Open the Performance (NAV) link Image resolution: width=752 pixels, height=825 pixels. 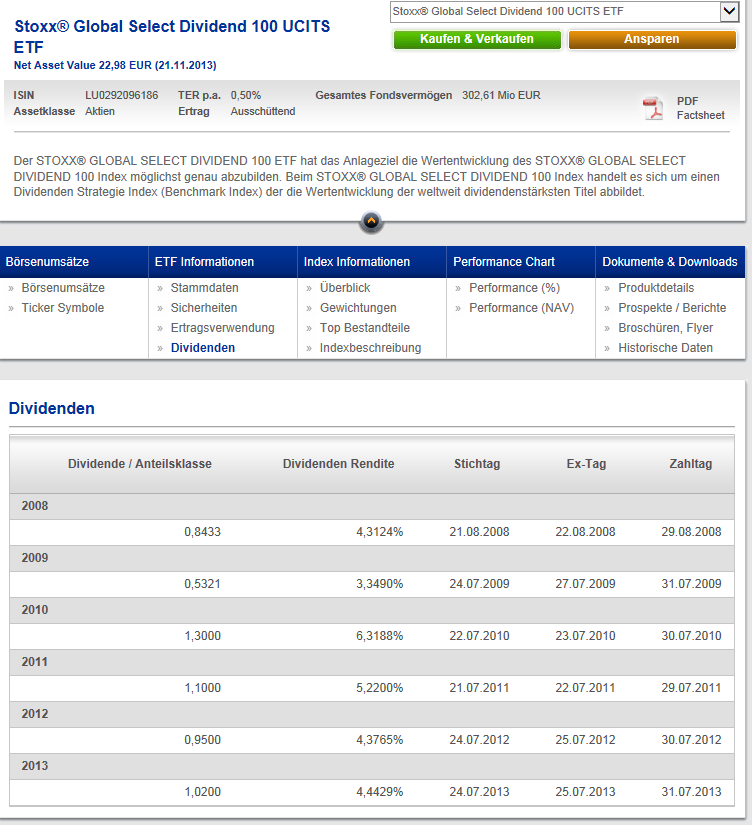pyautogui.click(x=522, y=308)
